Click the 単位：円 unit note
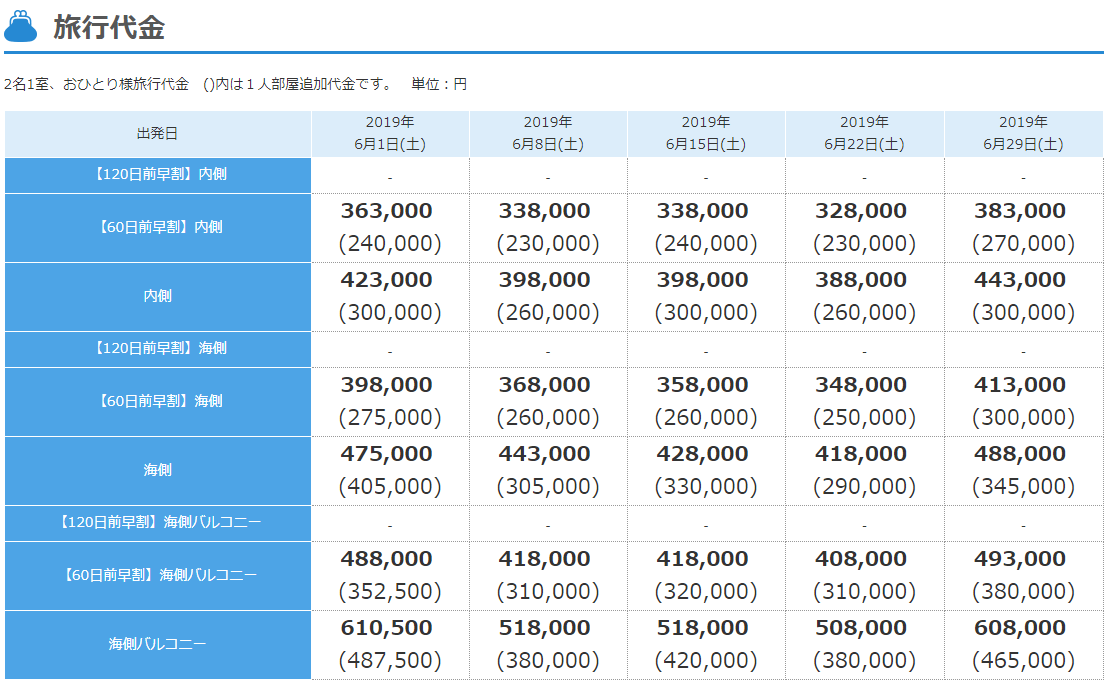Image resolution: width=1106 pixels, height=680 pixels. tap(439, 85)
